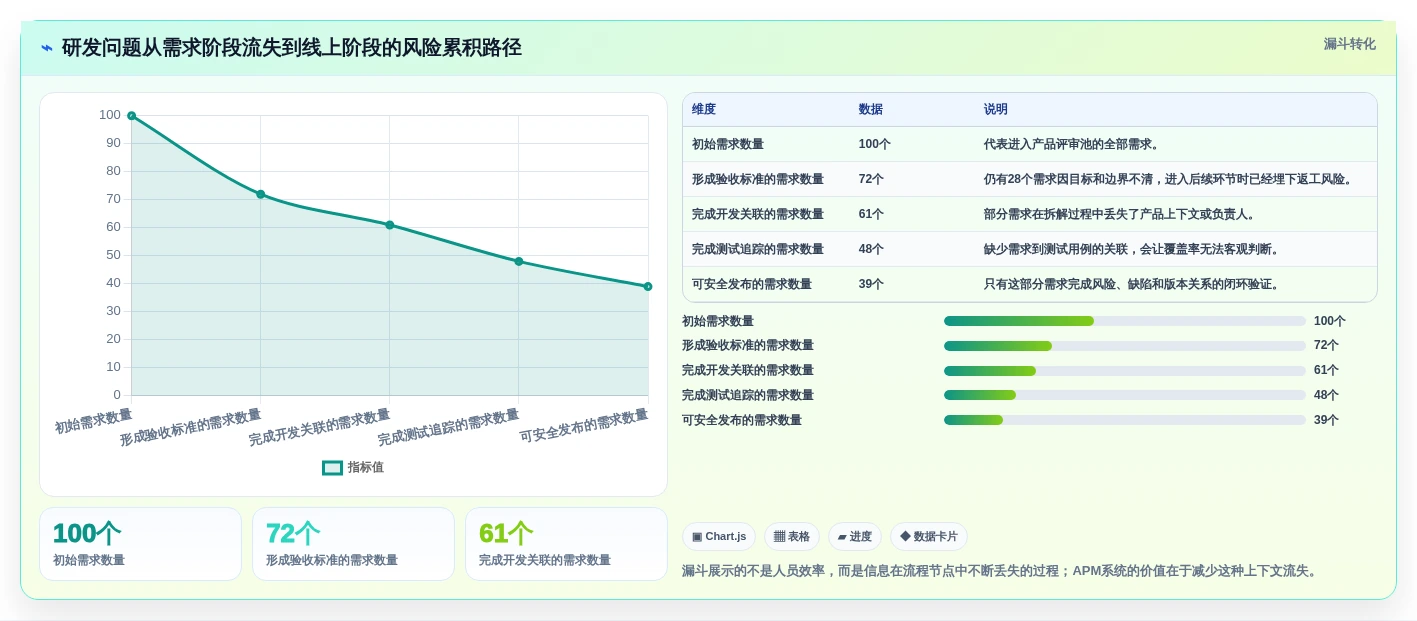The image size is (1417, 621).
Task: Click the chart data point at 72
Action: pyautogui.click(x=260, y=194)
